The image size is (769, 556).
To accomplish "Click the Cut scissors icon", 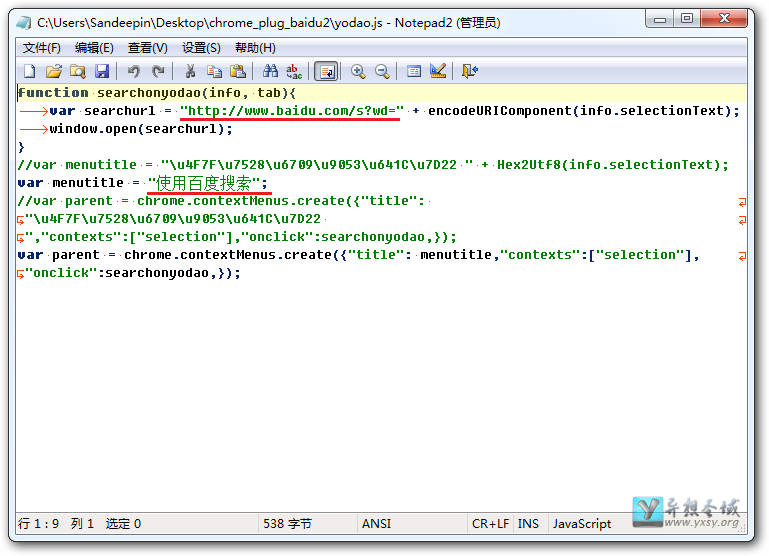I will [190, 71].
